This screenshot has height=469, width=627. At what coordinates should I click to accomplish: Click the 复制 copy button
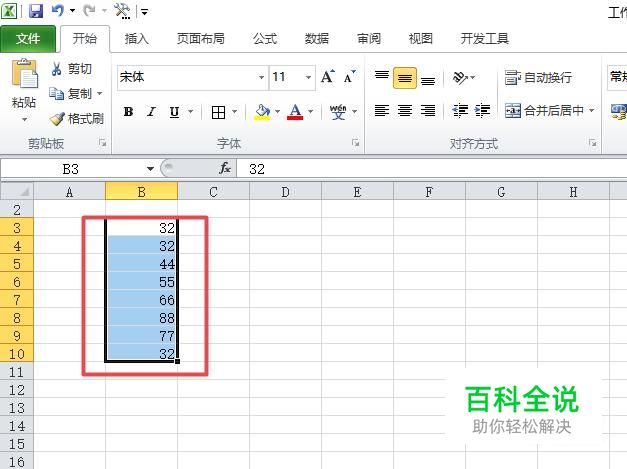coord(71,94)
